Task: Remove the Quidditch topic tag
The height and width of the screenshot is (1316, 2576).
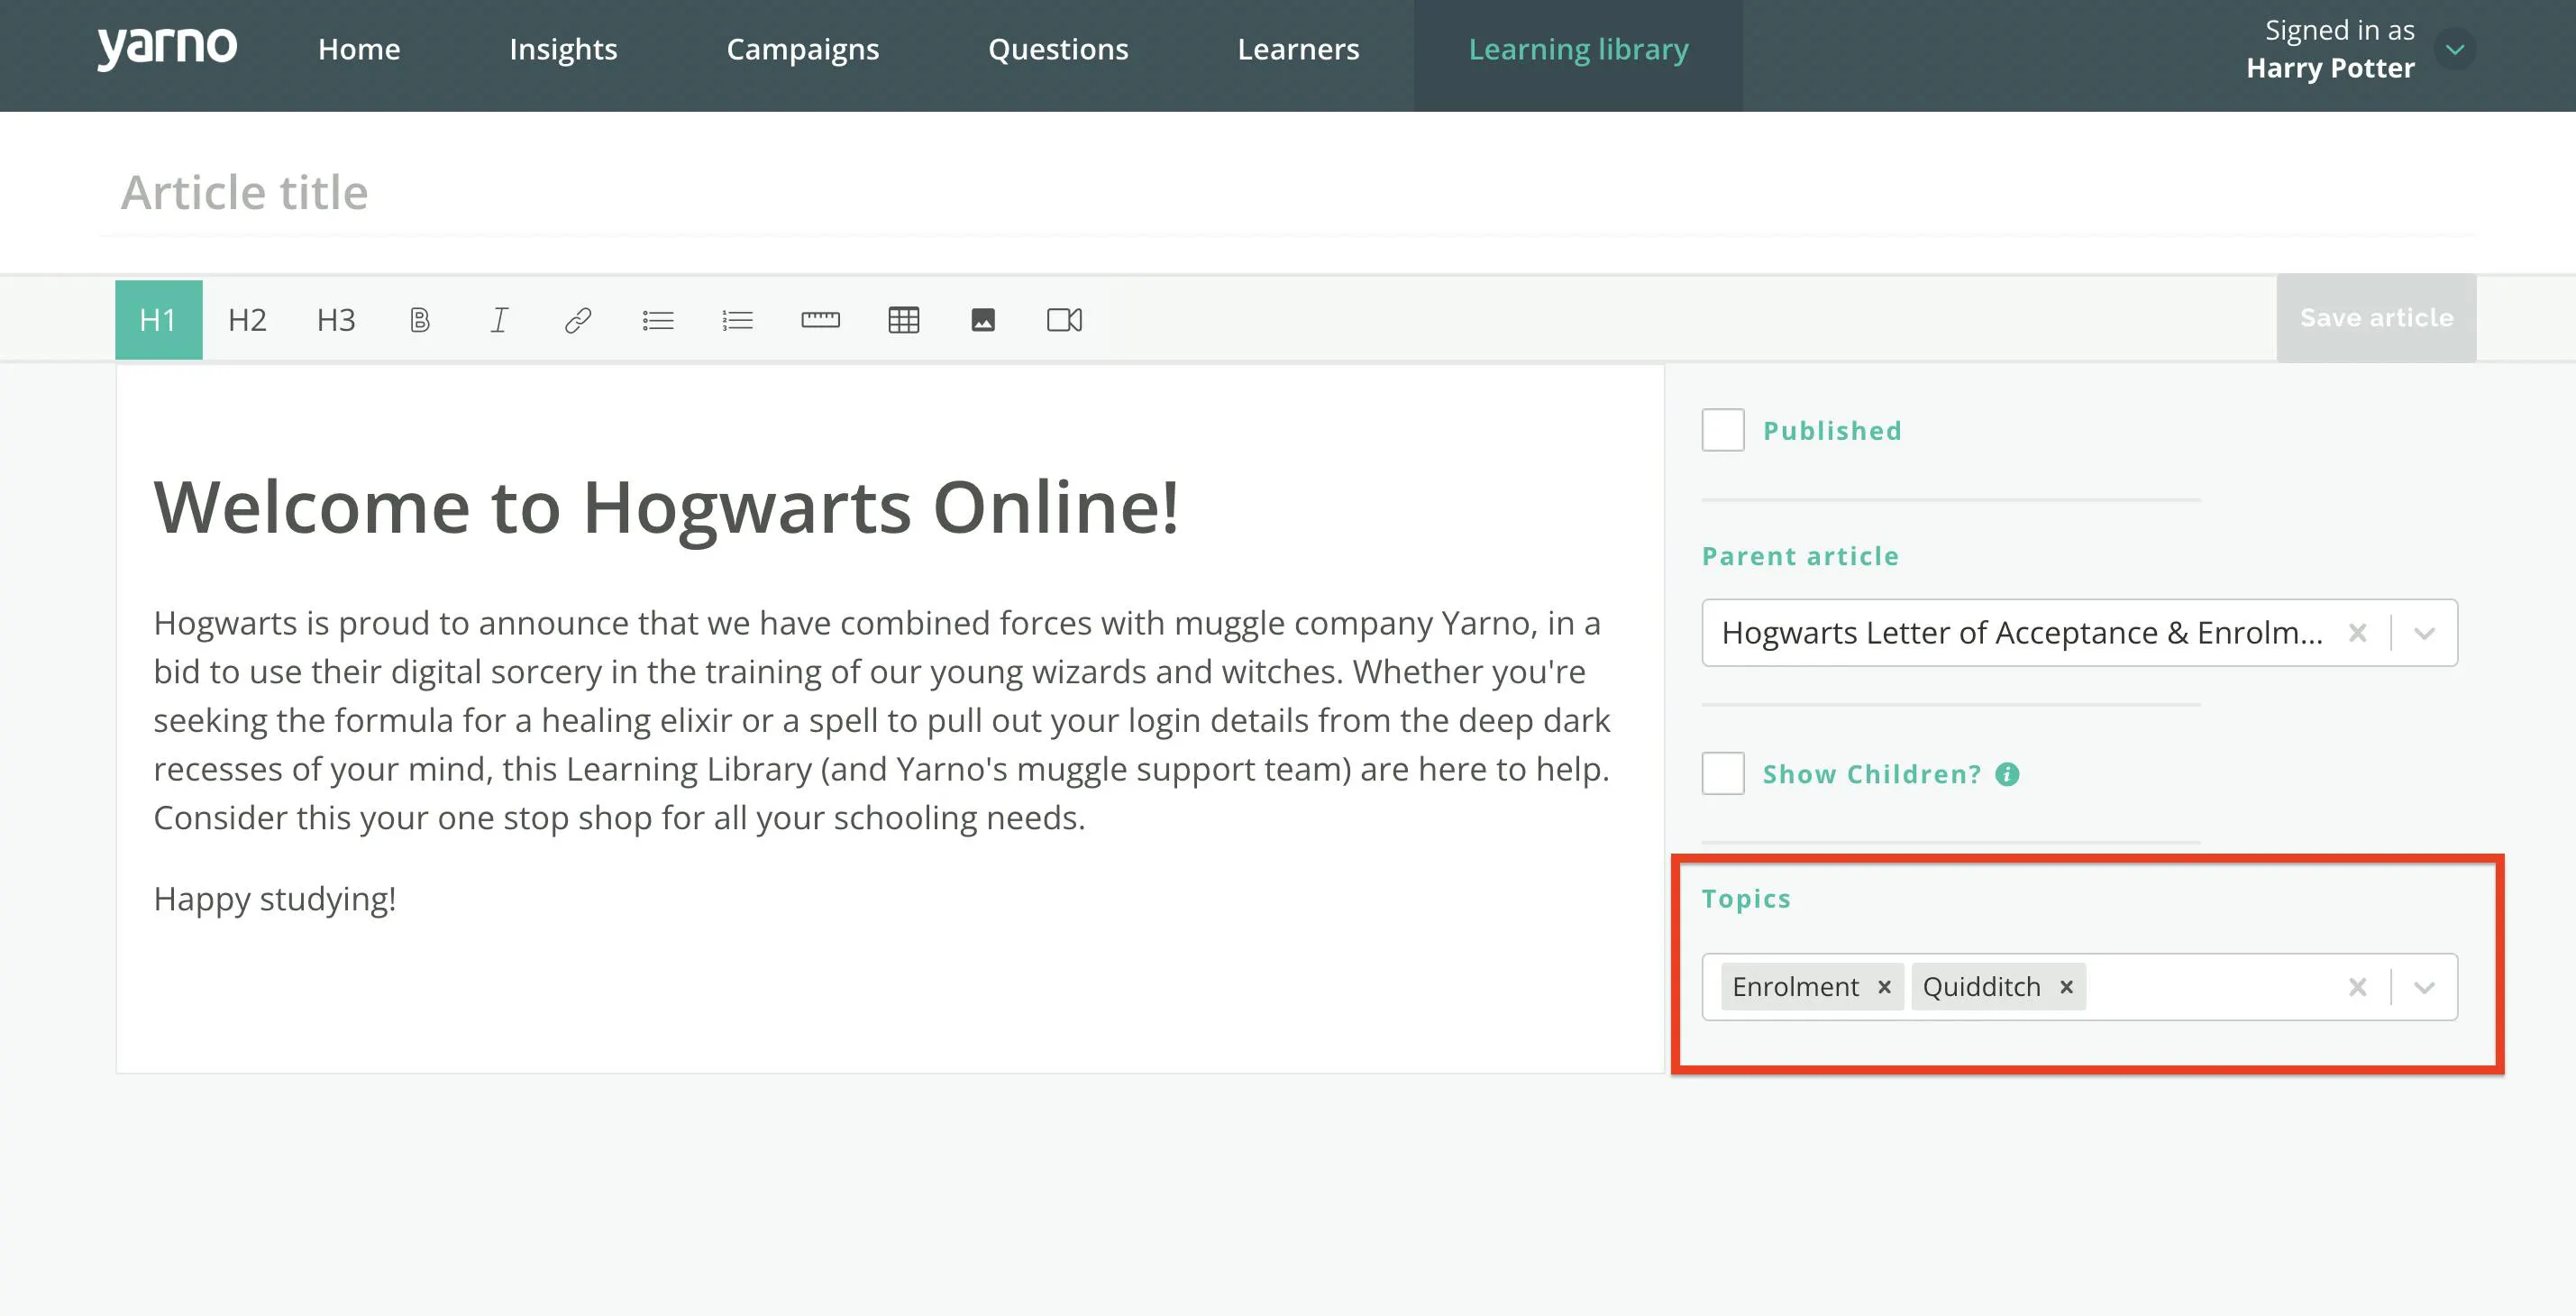Action: 2066,987
